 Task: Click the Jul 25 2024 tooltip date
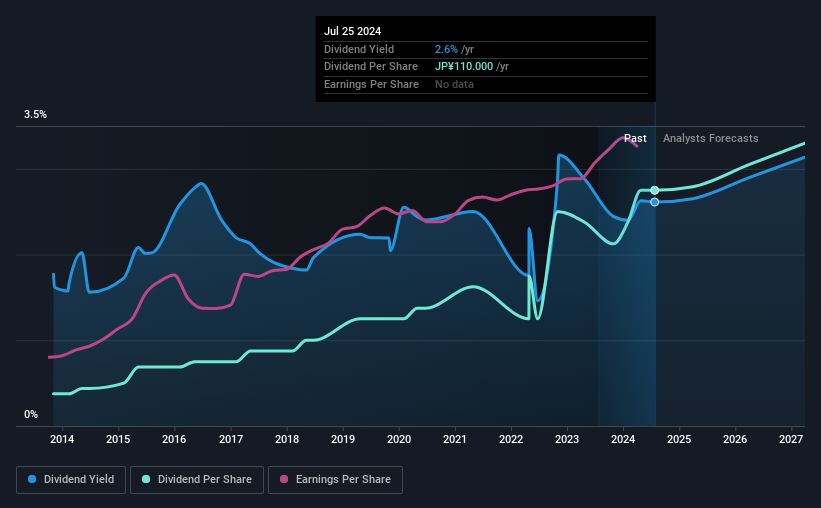coord(352,31)
